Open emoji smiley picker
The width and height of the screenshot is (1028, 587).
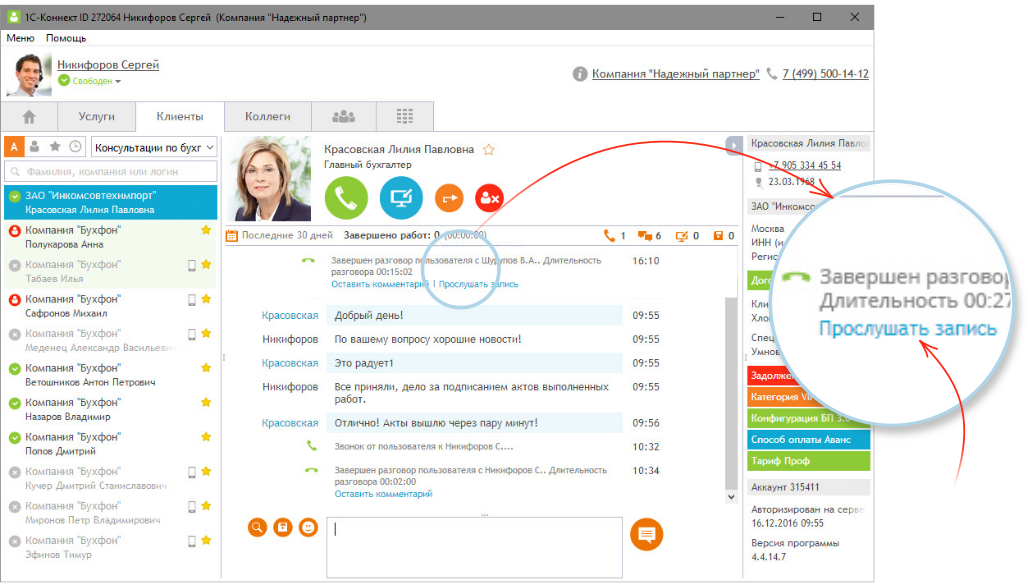pyautogui.click(x=308, y=527)
